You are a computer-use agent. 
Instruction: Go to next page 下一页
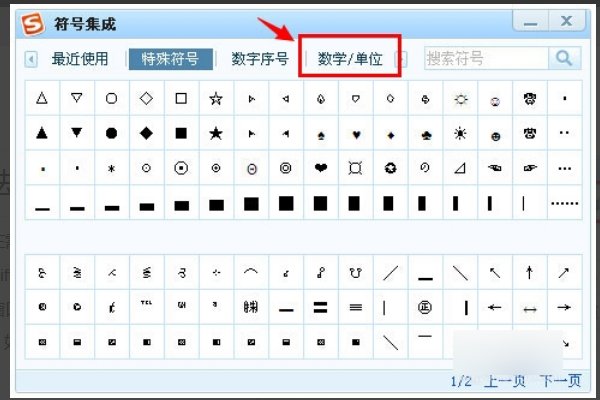coord(561,381)
